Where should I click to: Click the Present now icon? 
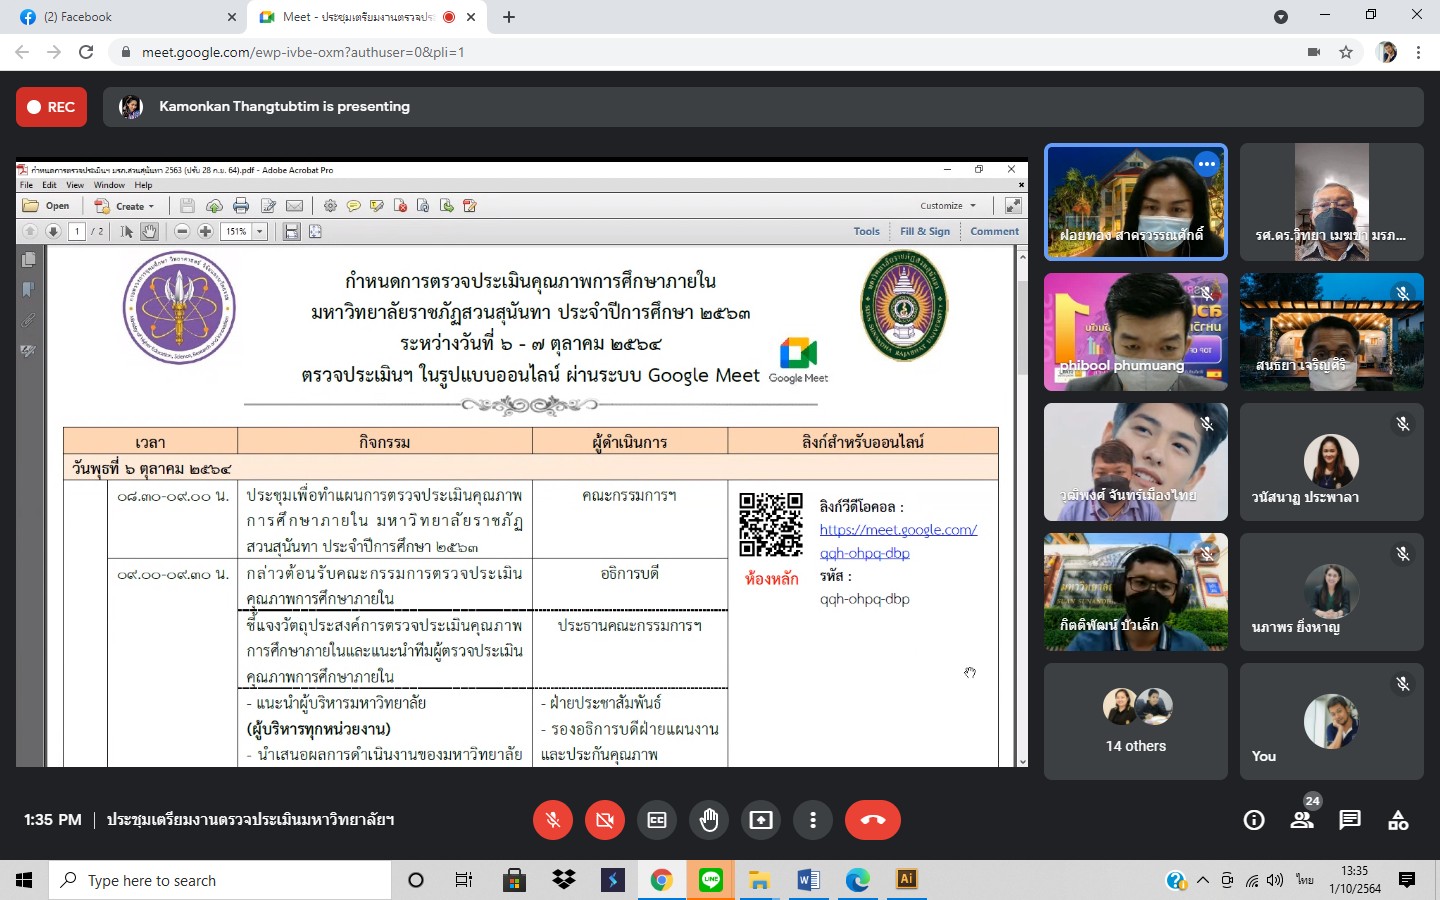[x=761, y=820]
